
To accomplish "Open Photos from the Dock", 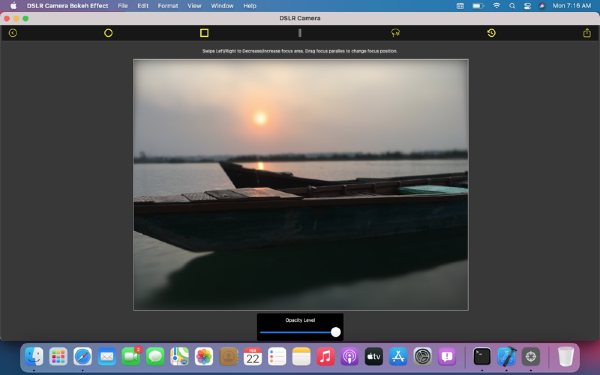I will pyautogui.click(x=204, y=357).
